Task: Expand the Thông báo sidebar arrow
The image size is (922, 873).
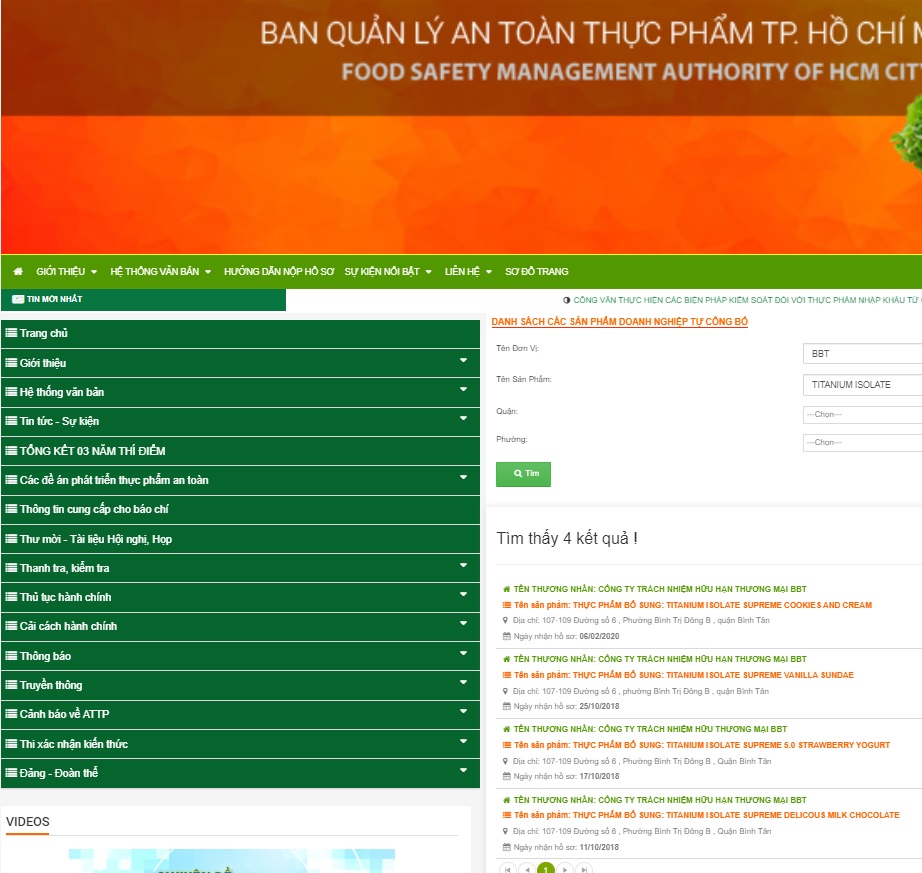Action: [x=463, y=653]
